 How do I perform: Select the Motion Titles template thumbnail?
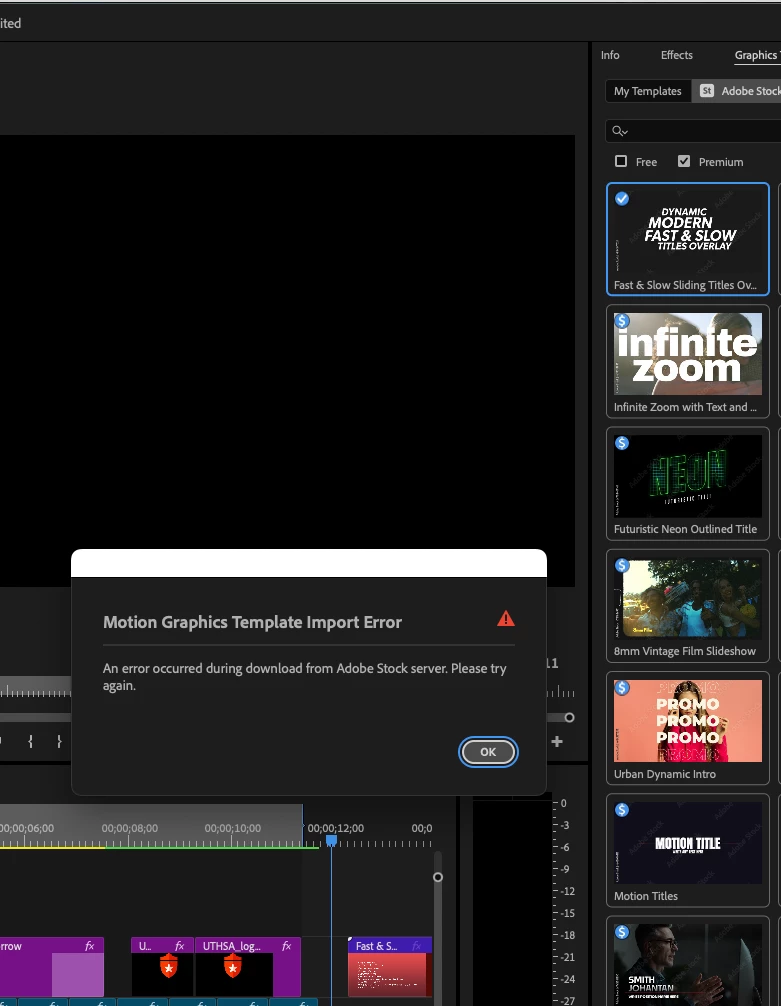tap(688, 843)
